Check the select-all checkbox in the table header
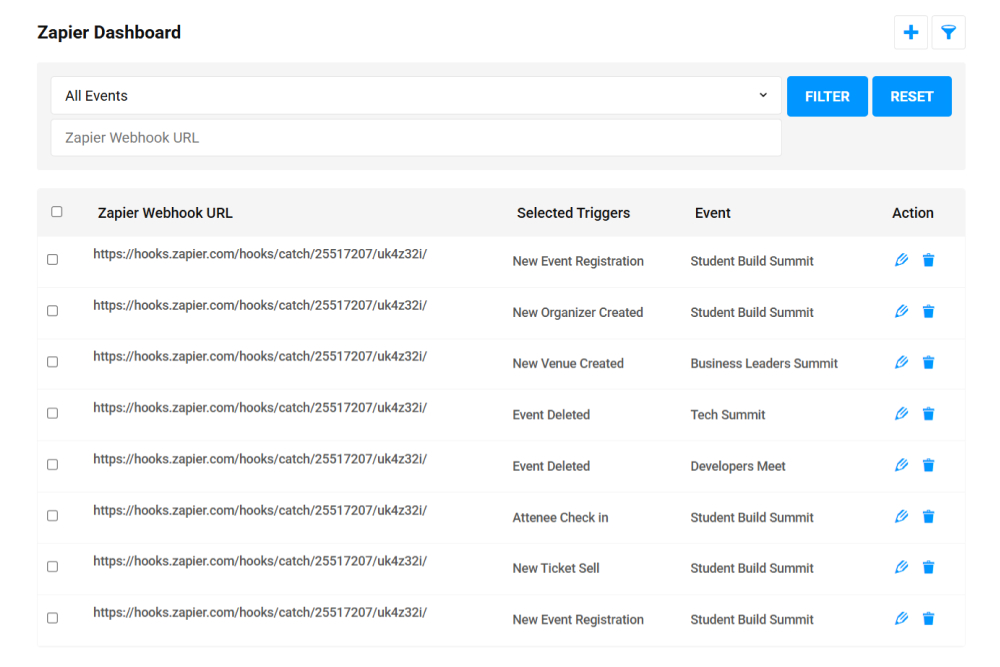 coord(57,211)
